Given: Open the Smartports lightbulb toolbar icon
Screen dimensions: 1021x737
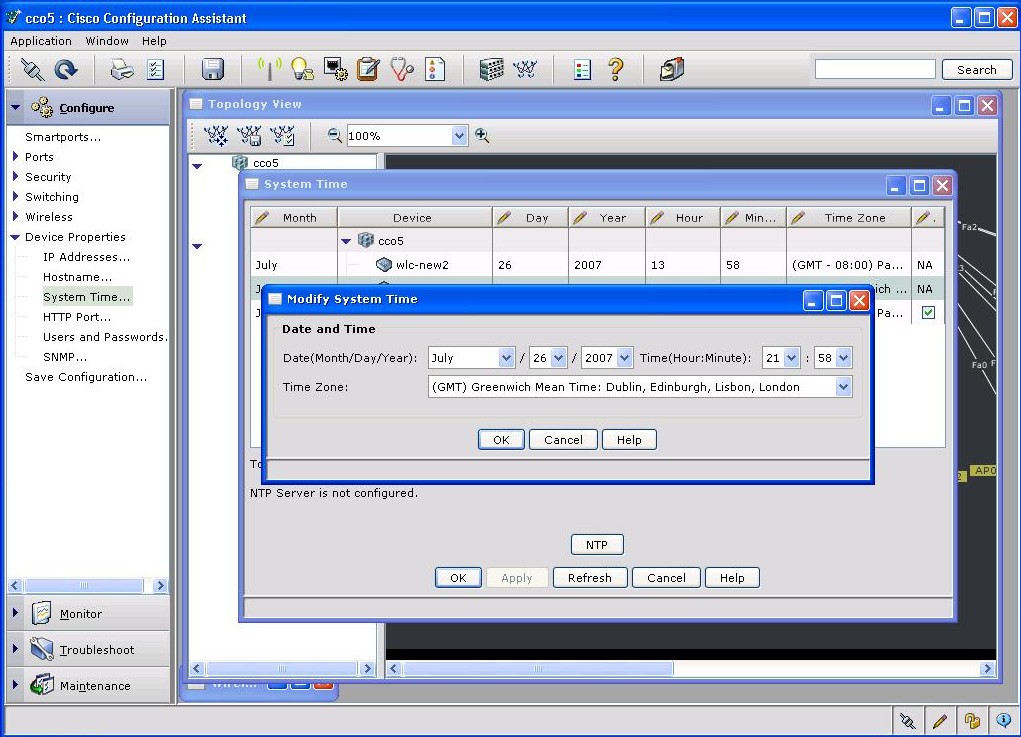Looking at the screenshot, I should (x=301, y=69).
